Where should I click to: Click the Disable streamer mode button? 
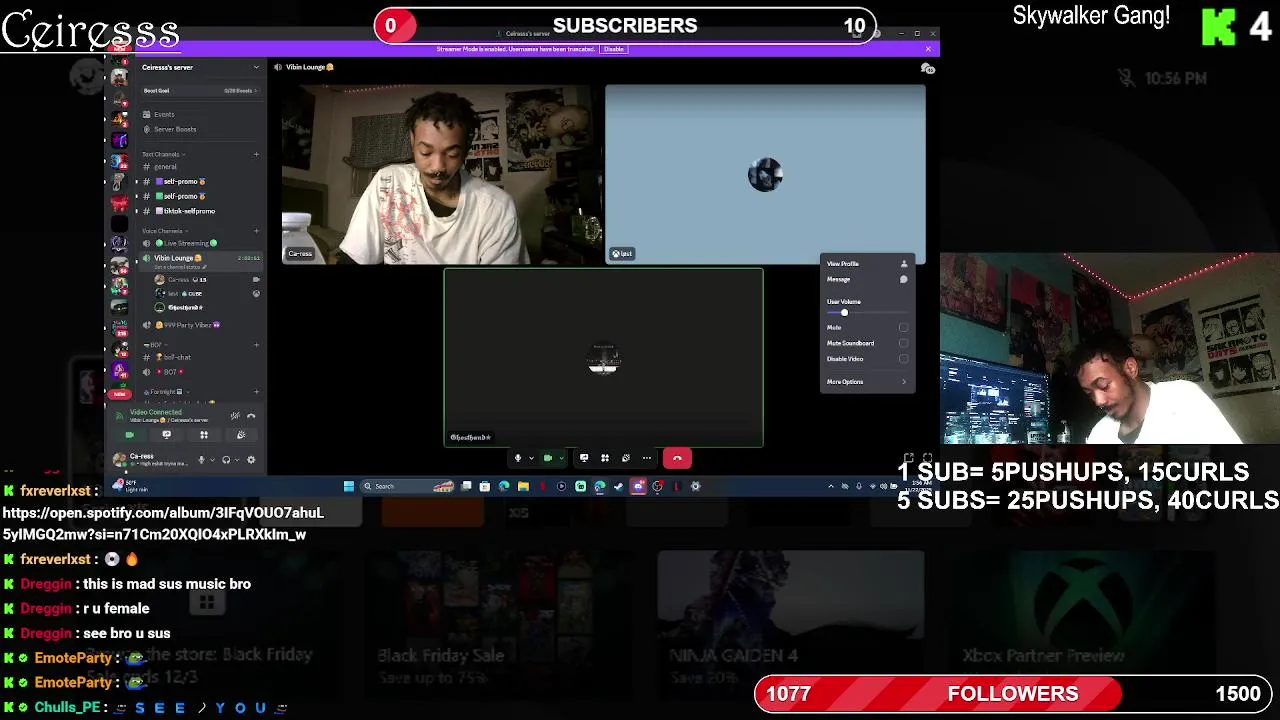(614, 49)
